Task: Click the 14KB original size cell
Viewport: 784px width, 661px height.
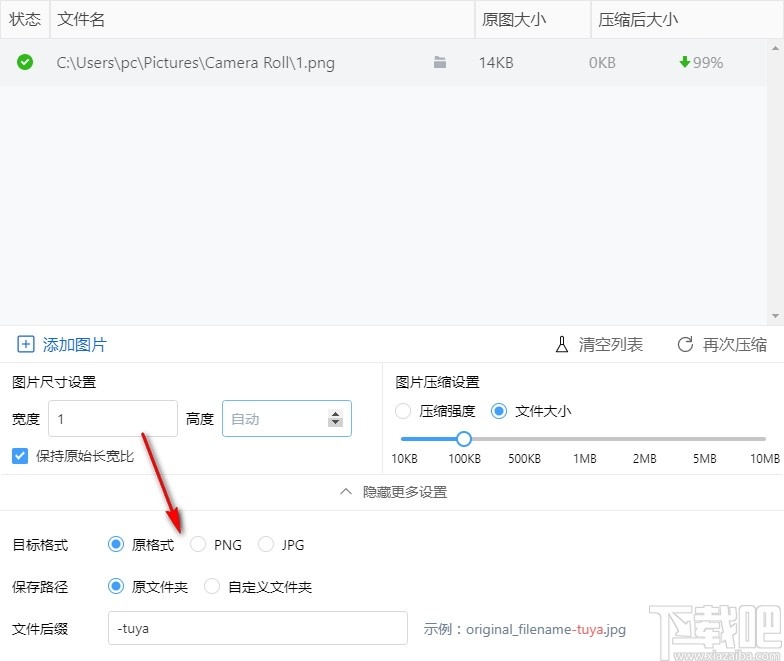Action: pos(496,62)
